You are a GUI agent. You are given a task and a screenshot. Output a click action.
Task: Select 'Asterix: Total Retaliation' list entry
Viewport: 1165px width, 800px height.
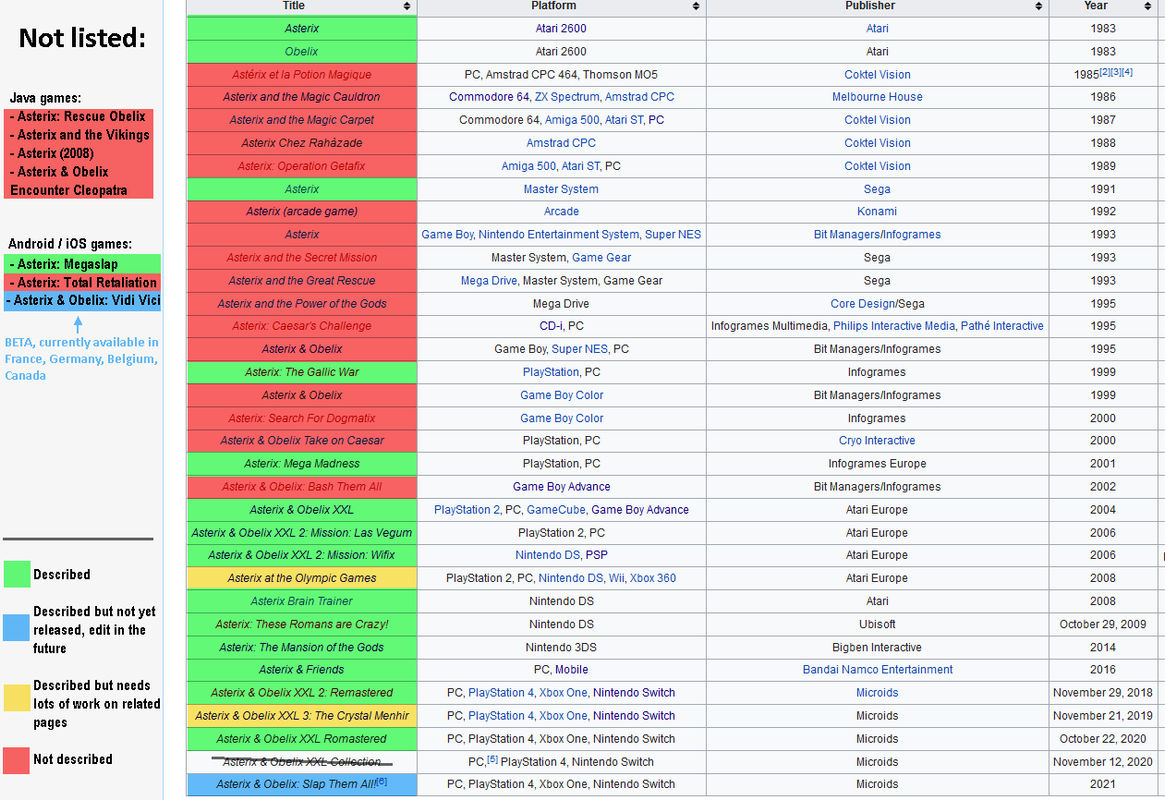tap(82, 282)
